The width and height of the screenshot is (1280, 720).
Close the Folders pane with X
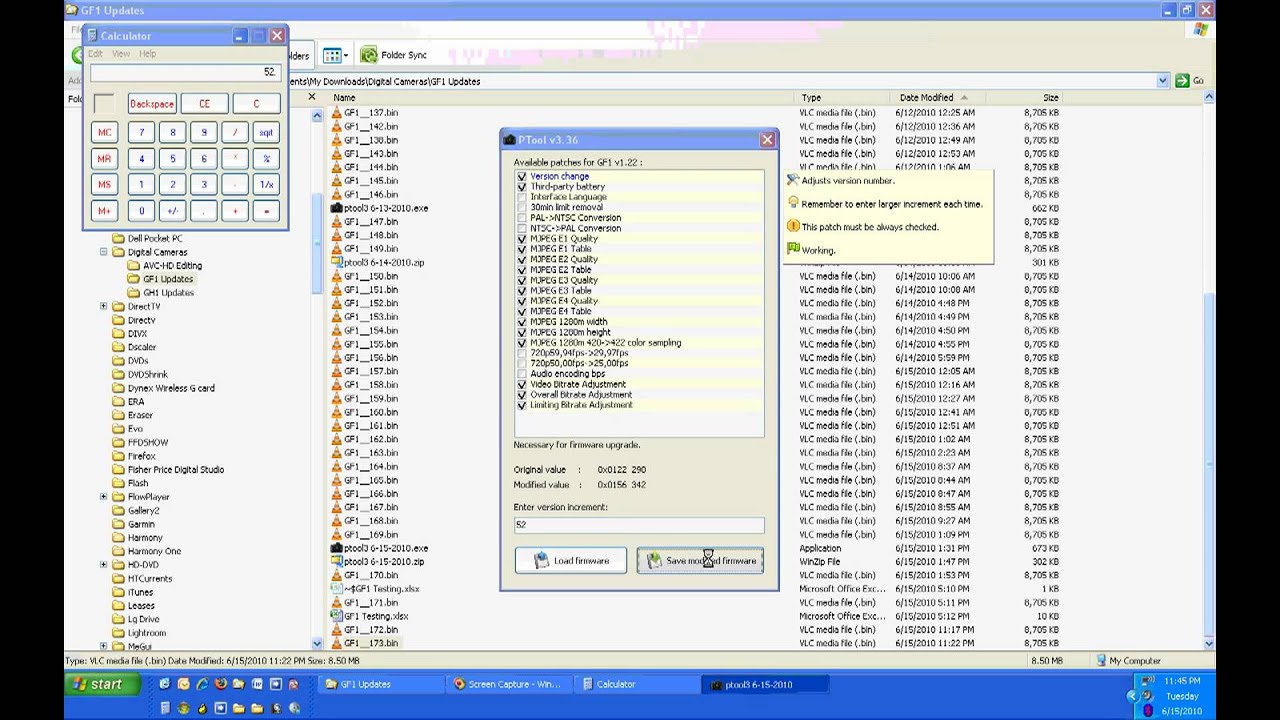(x=311, y=98)
